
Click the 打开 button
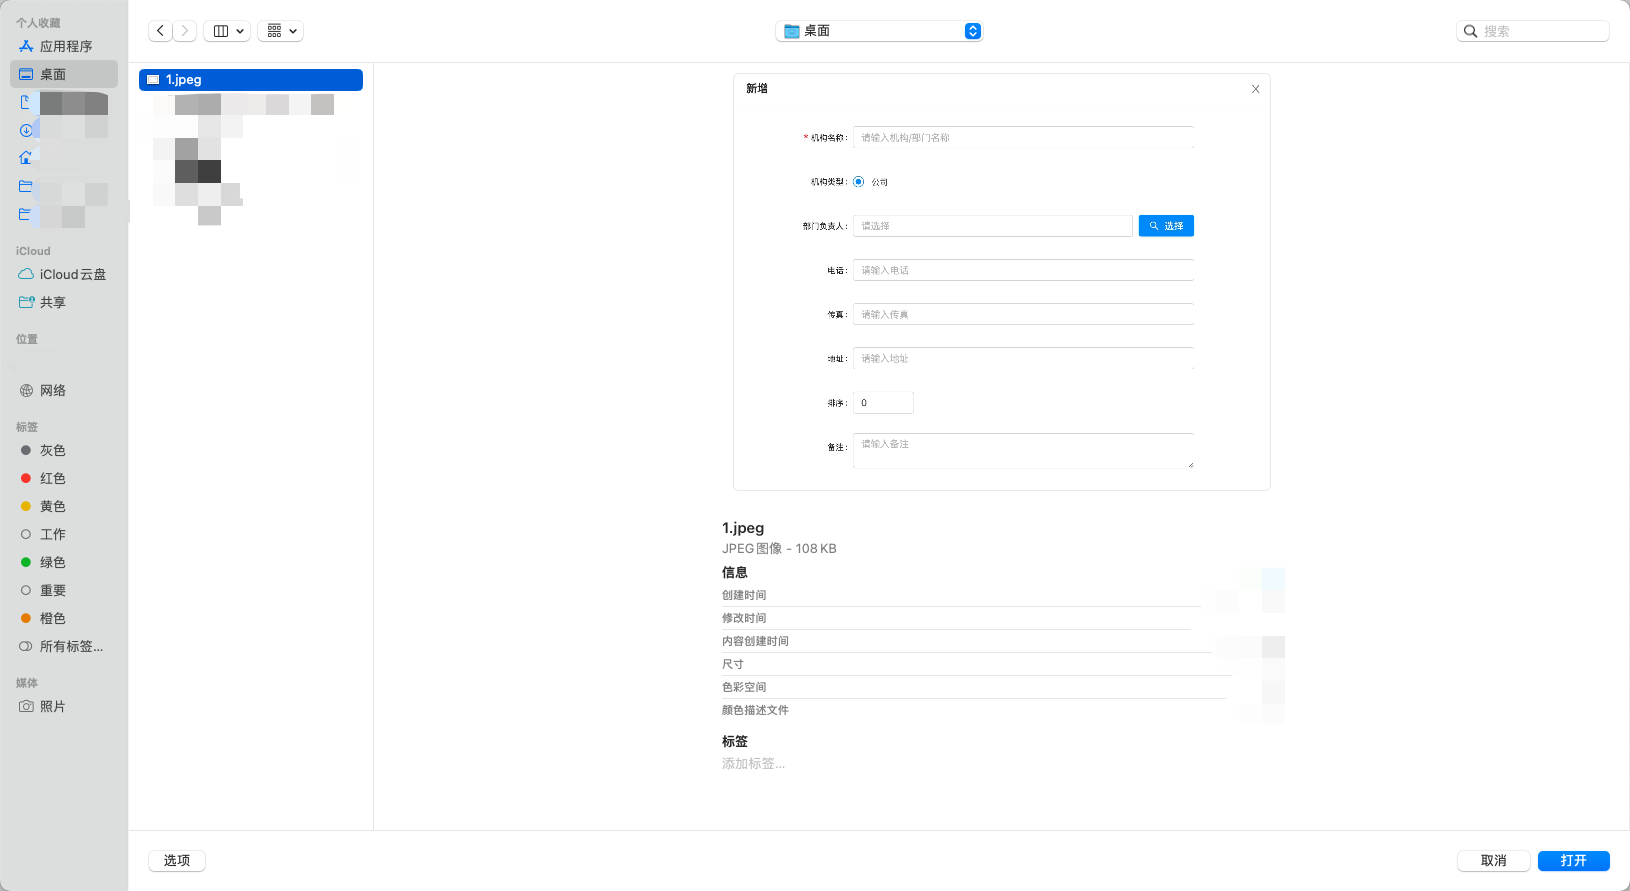pos(1574,860)
